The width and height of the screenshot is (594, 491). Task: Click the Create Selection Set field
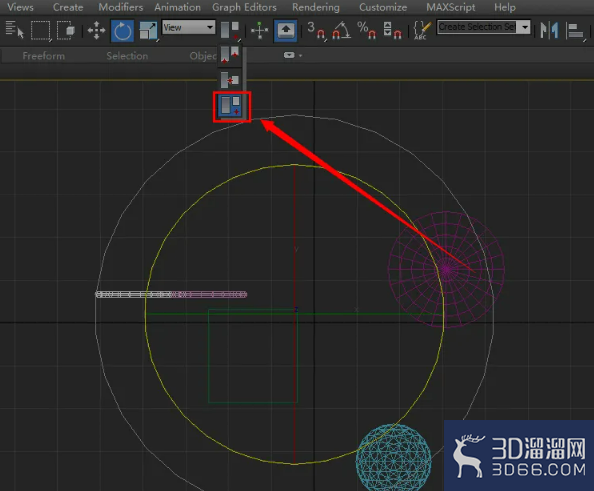(477, 27)
